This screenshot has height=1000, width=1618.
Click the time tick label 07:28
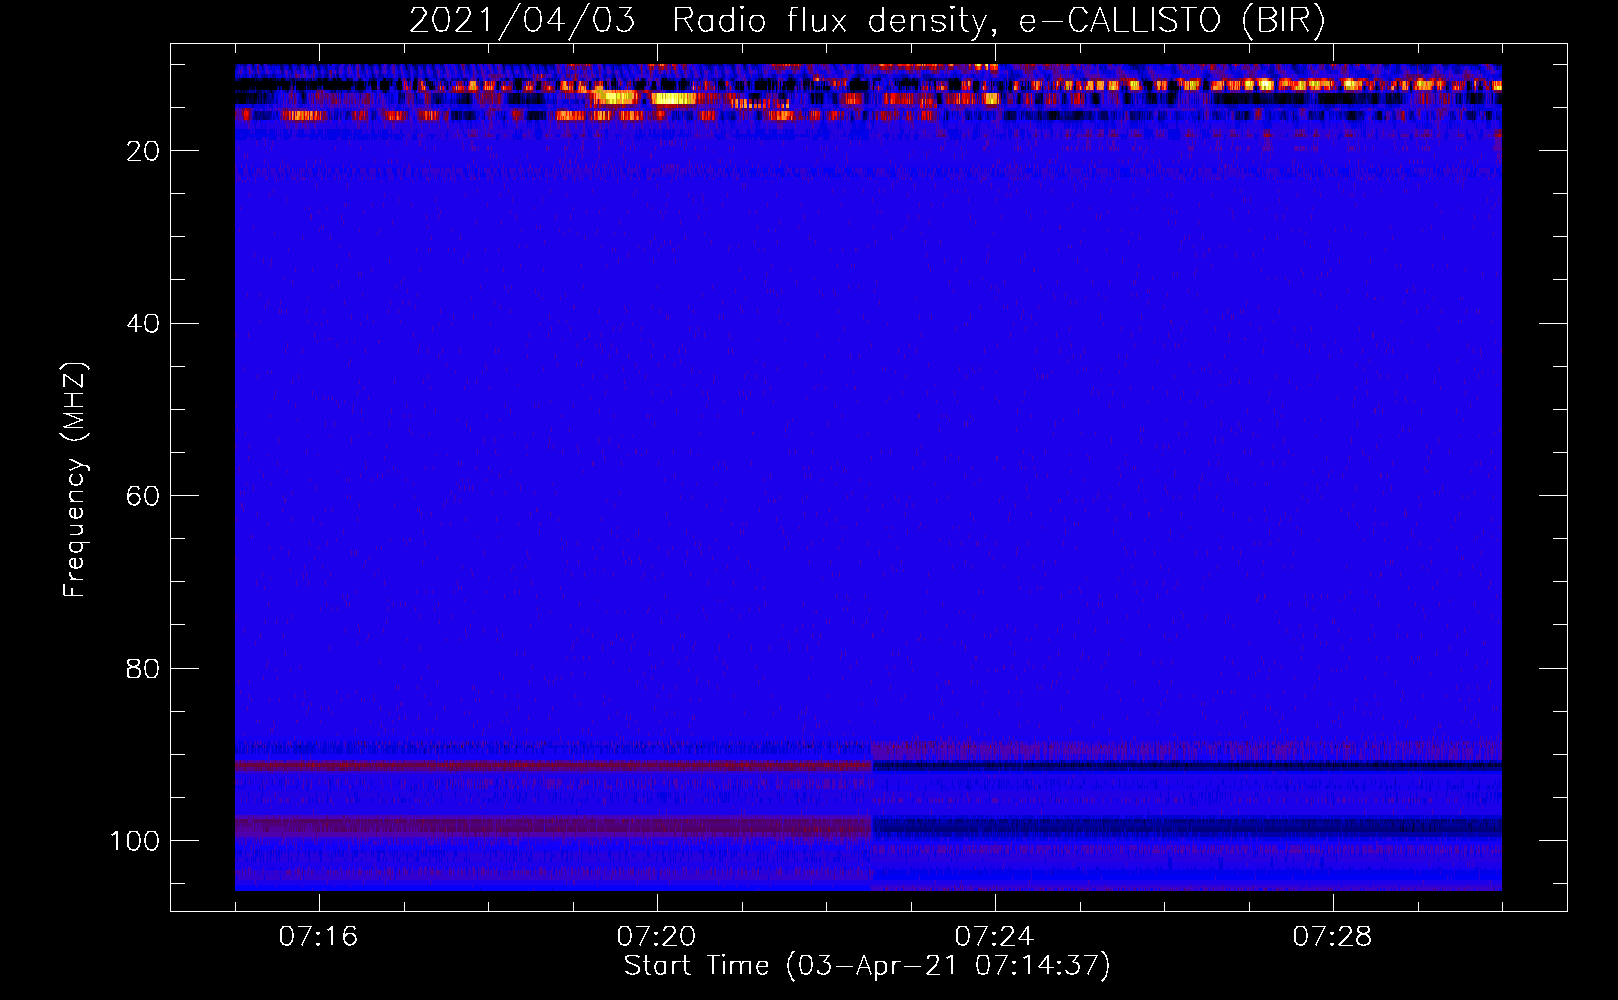click(1332, 936)
